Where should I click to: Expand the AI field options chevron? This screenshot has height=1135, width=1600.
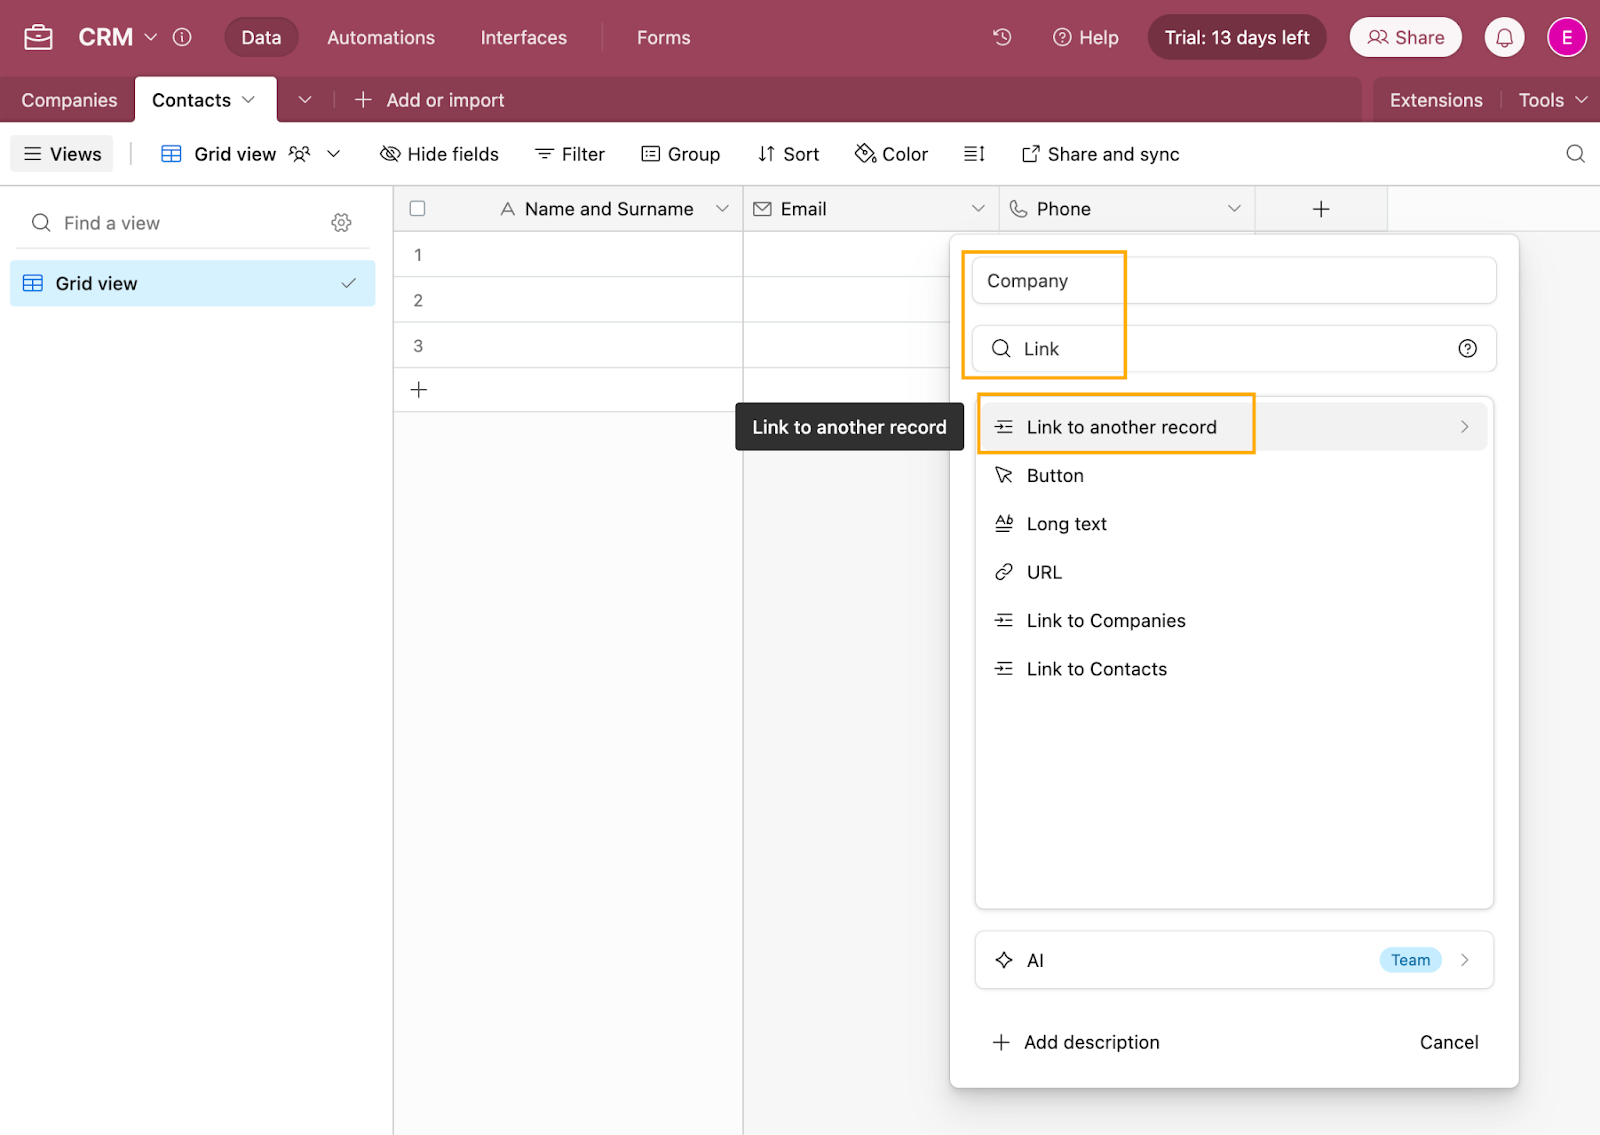(x=1465, y=960)
